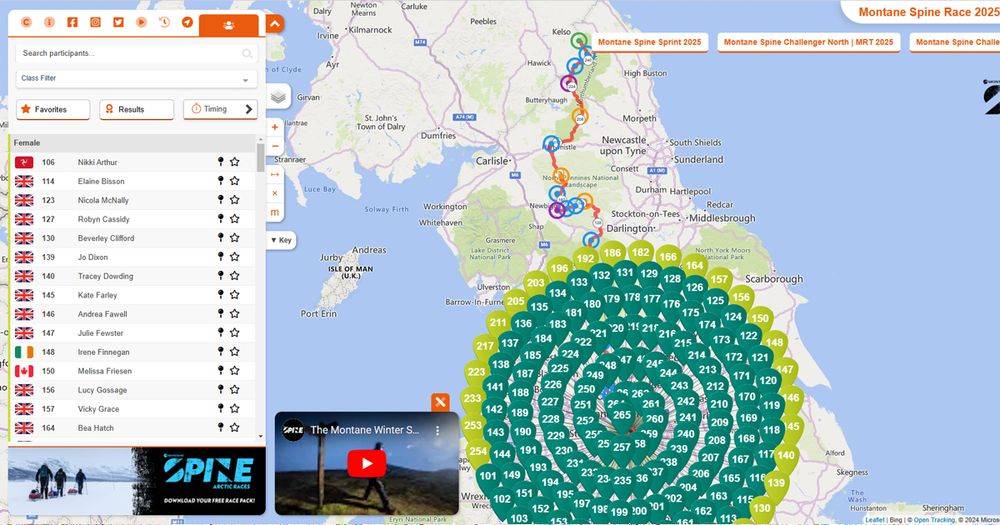Favorite Andrea Fawell with star
Image resolution: width=1000 pixels, height=525 pixels.
(x=235, y=314)
